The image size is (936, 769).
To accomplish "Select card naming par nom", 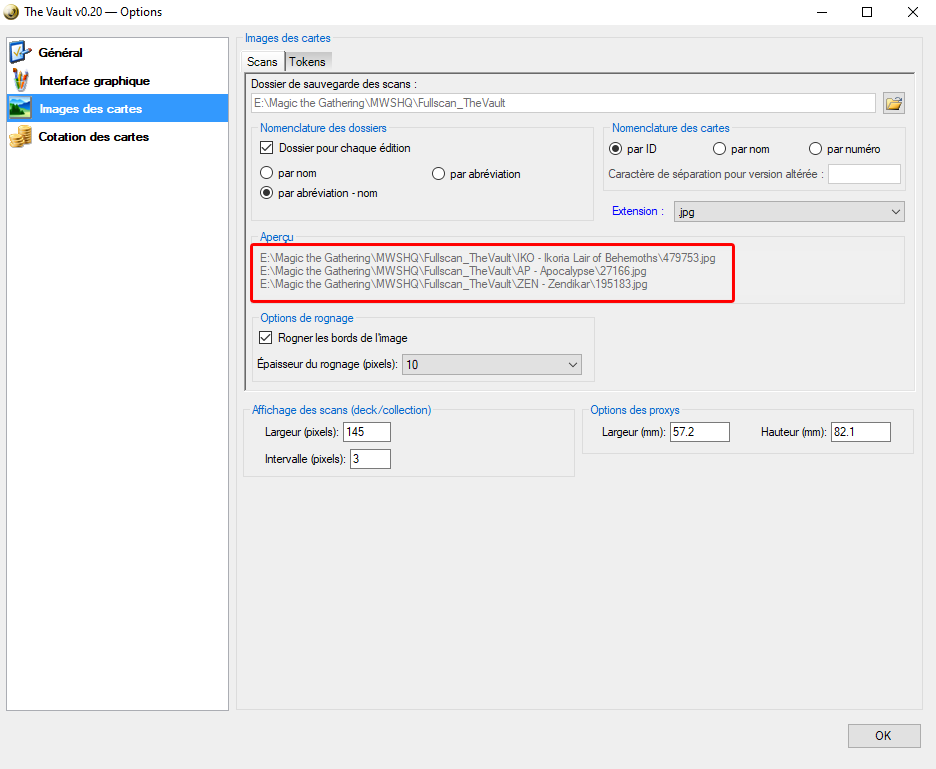I will coord(719,149).
